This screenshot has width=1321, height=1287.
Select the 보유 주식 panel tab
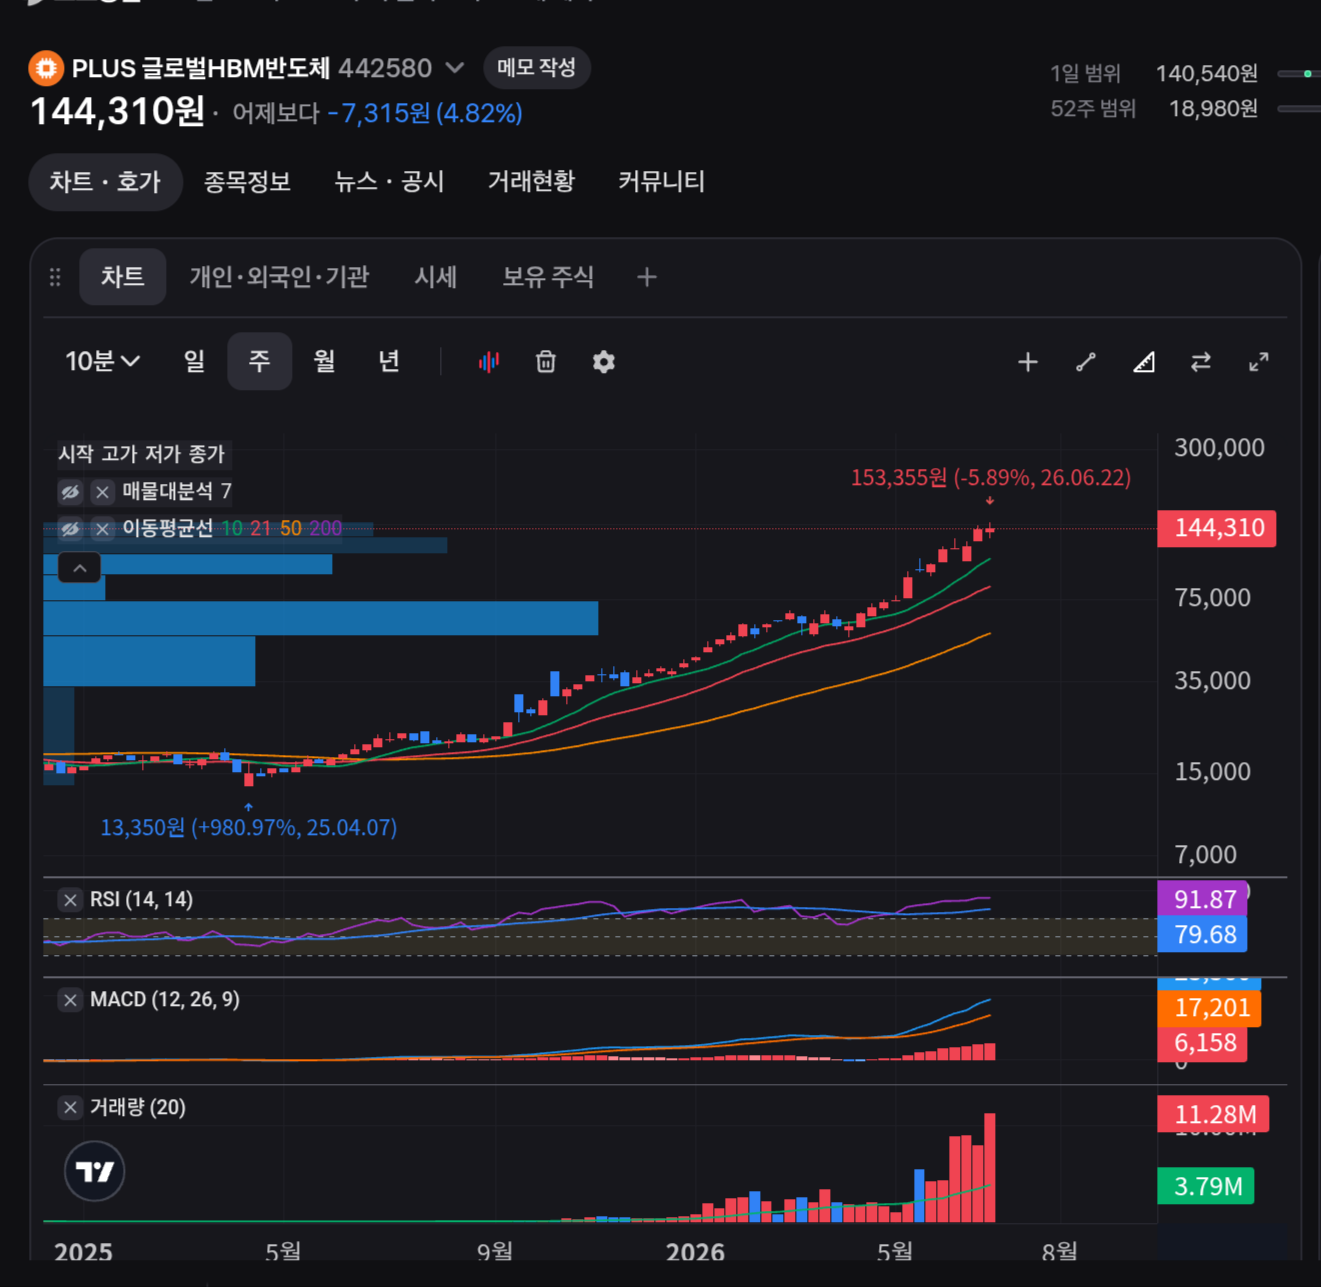548,277
